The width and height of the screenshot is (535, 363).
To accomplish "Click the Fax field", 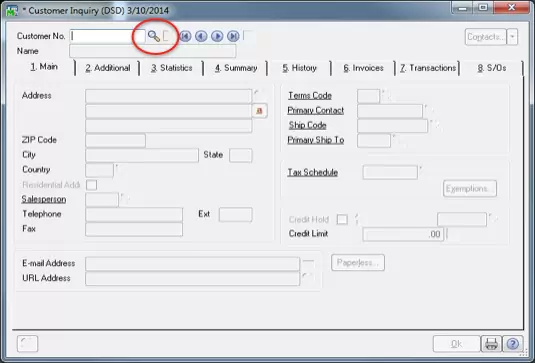I will coord(134,230).
